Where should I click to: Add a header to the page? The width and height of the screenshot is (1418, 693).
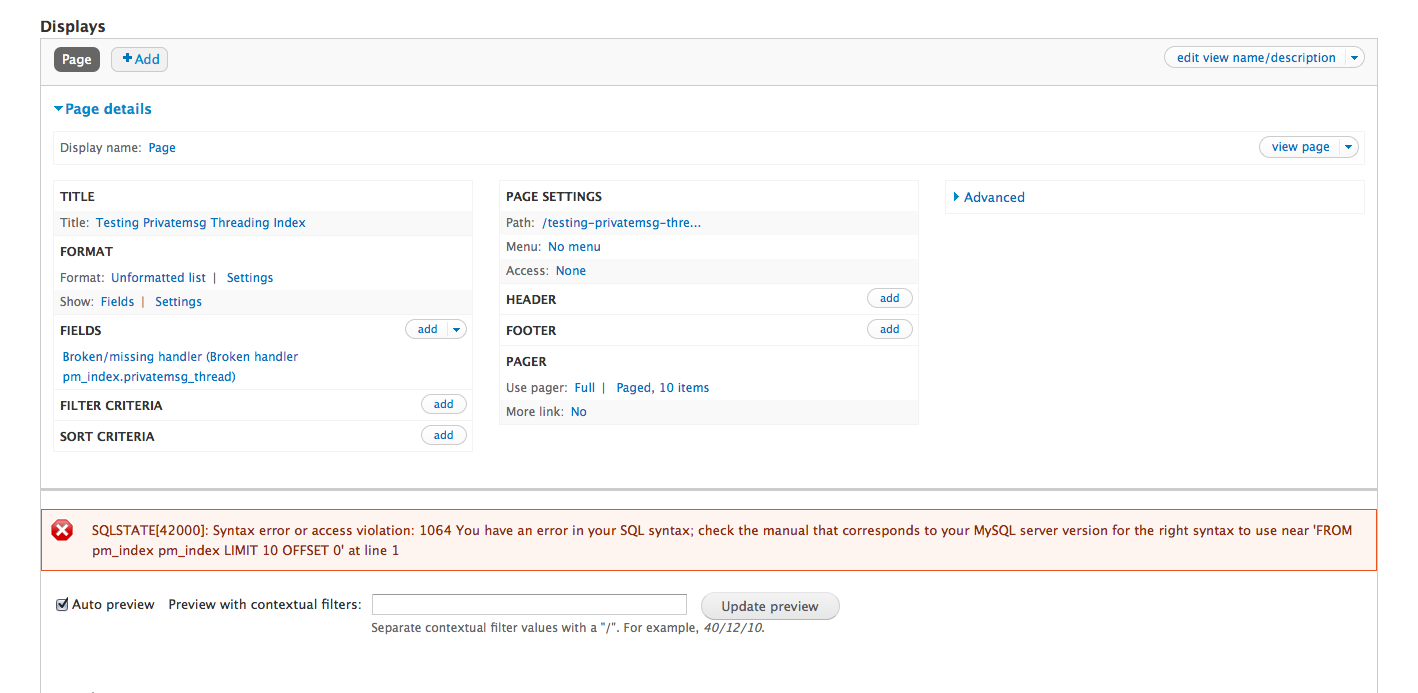[889, 297]
